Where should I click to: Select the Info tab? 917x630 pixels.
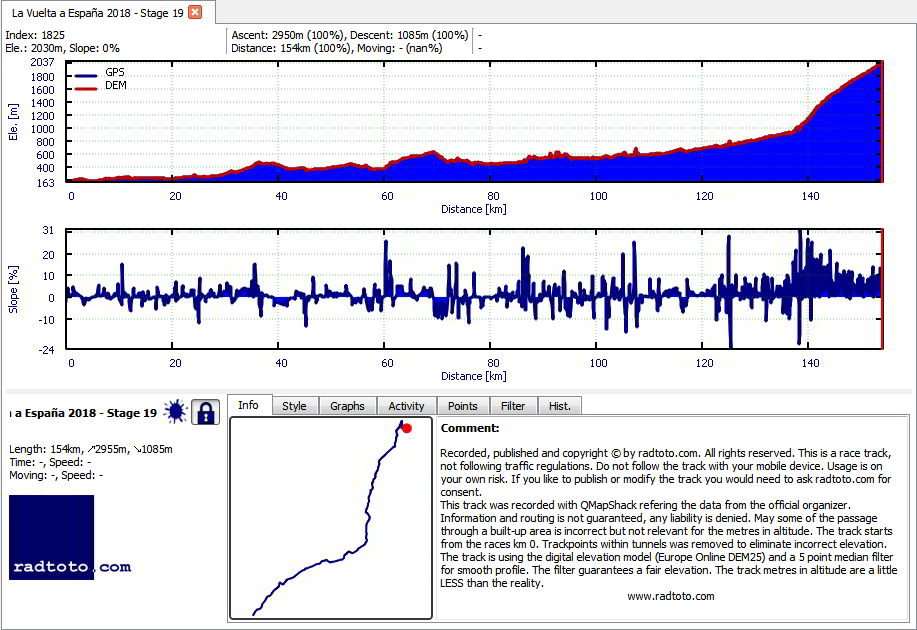[249, 405]
